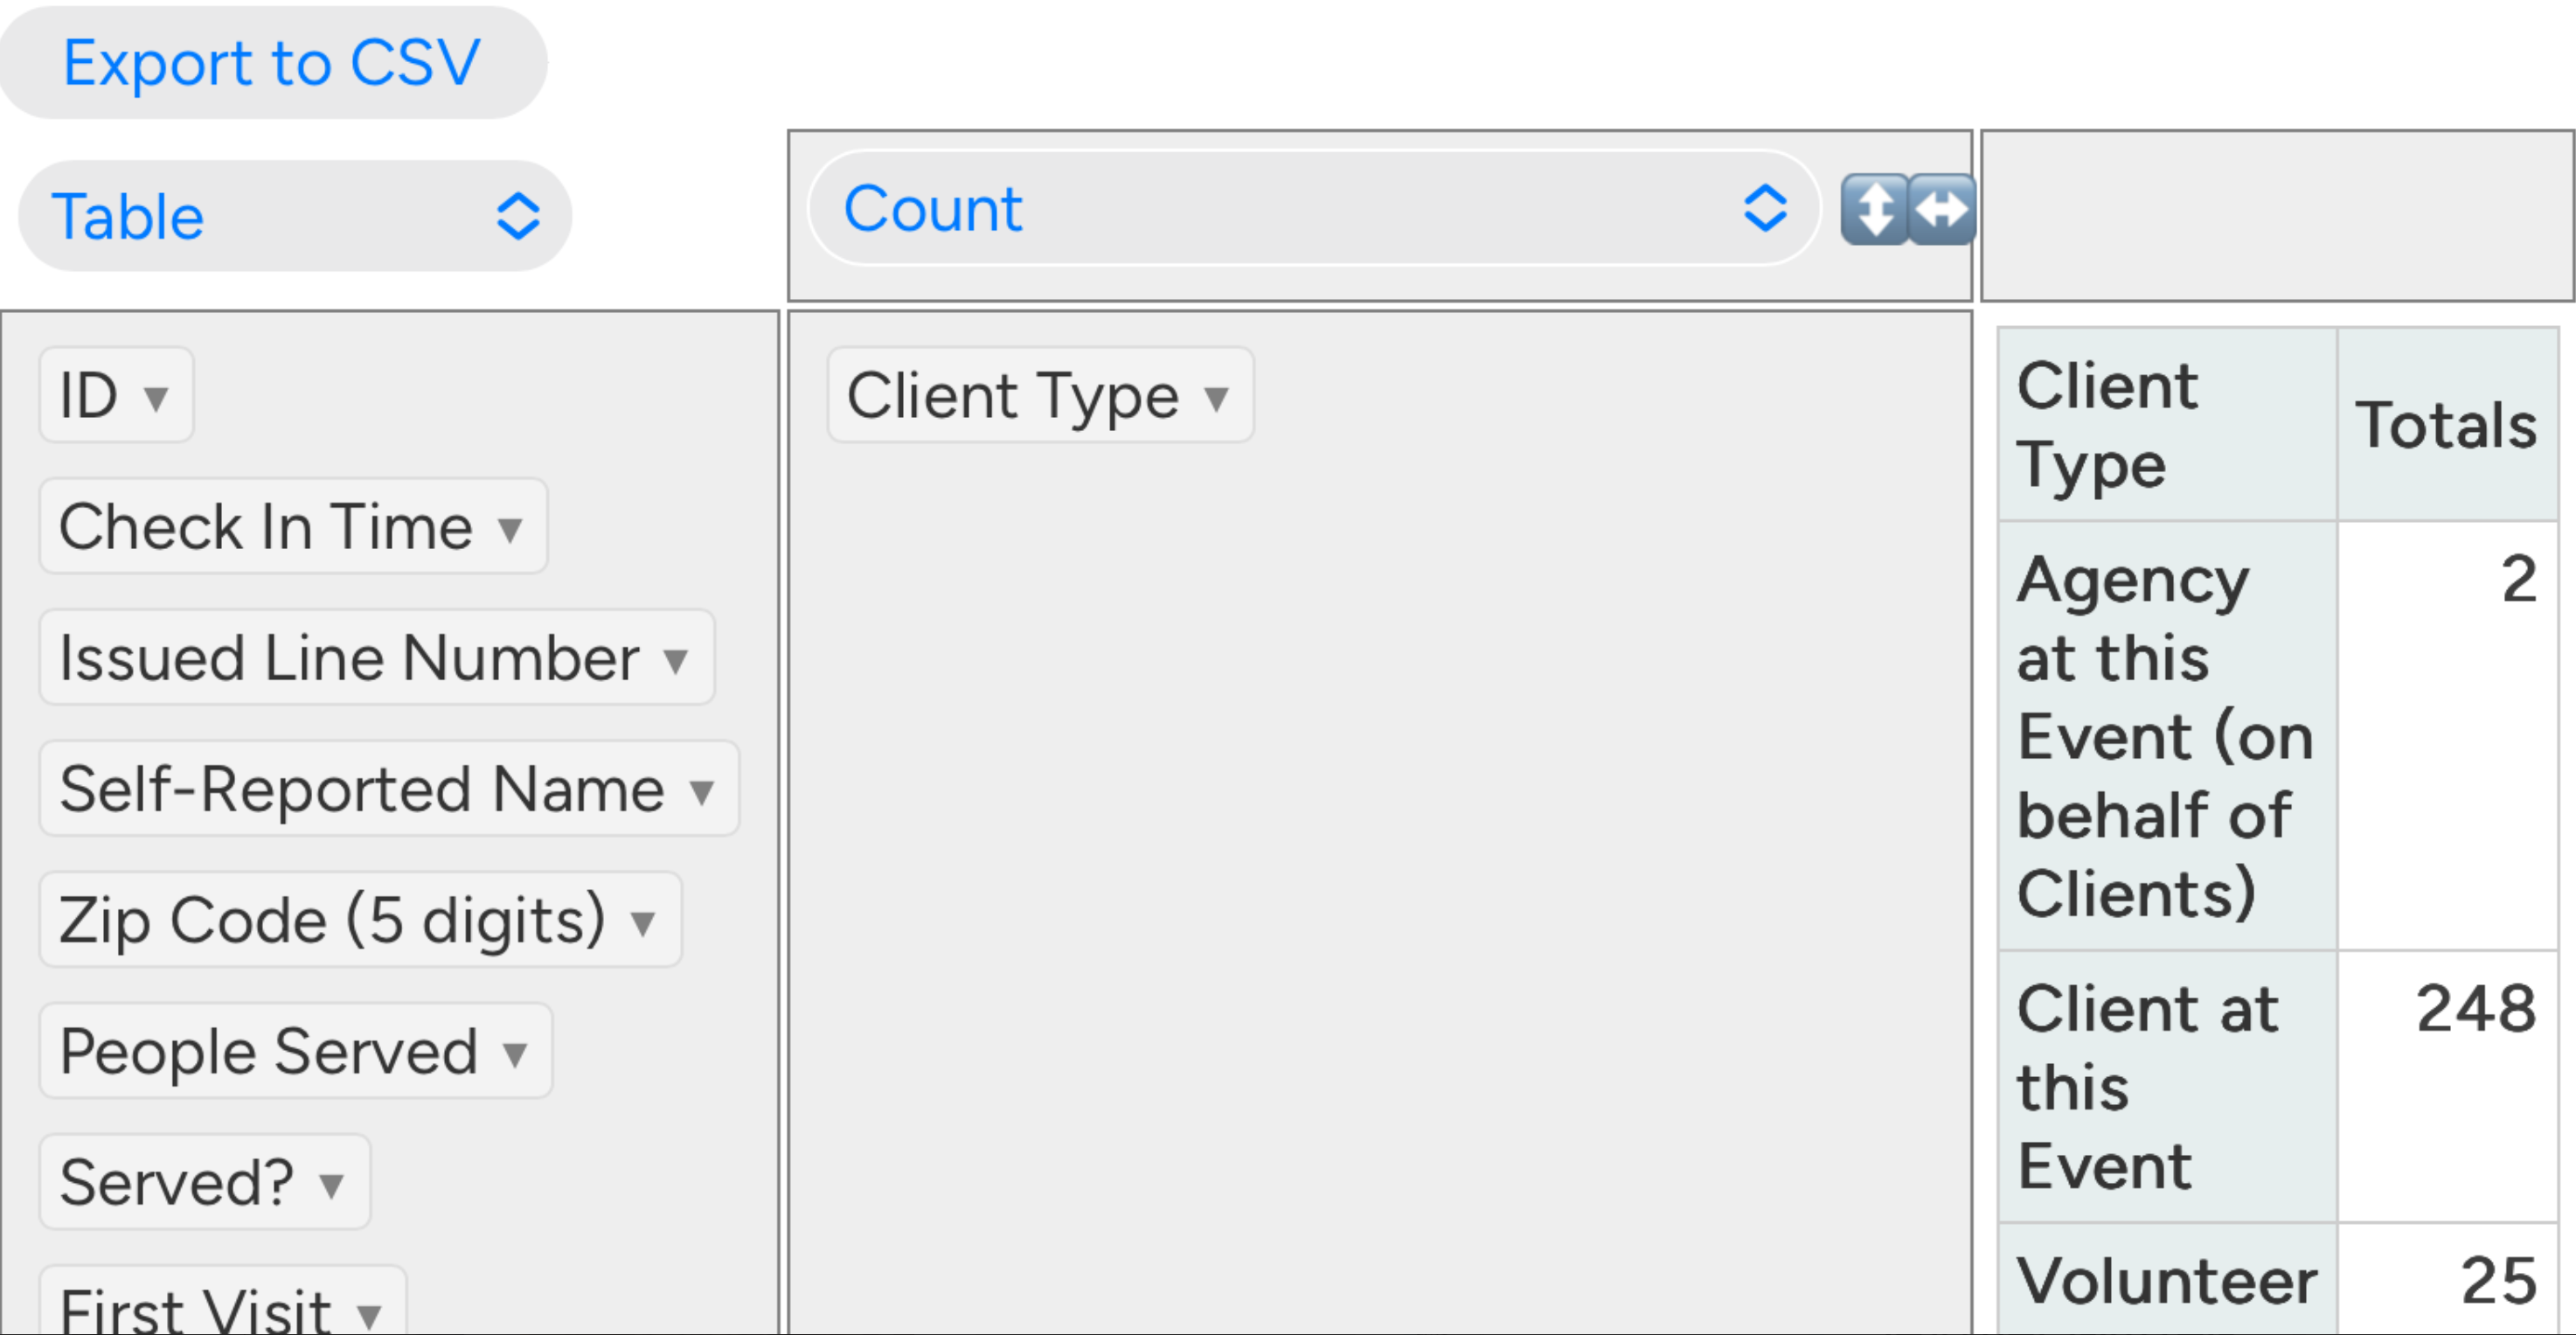
Task: Open Check In Time filter triangle
Action: point(510,529)
